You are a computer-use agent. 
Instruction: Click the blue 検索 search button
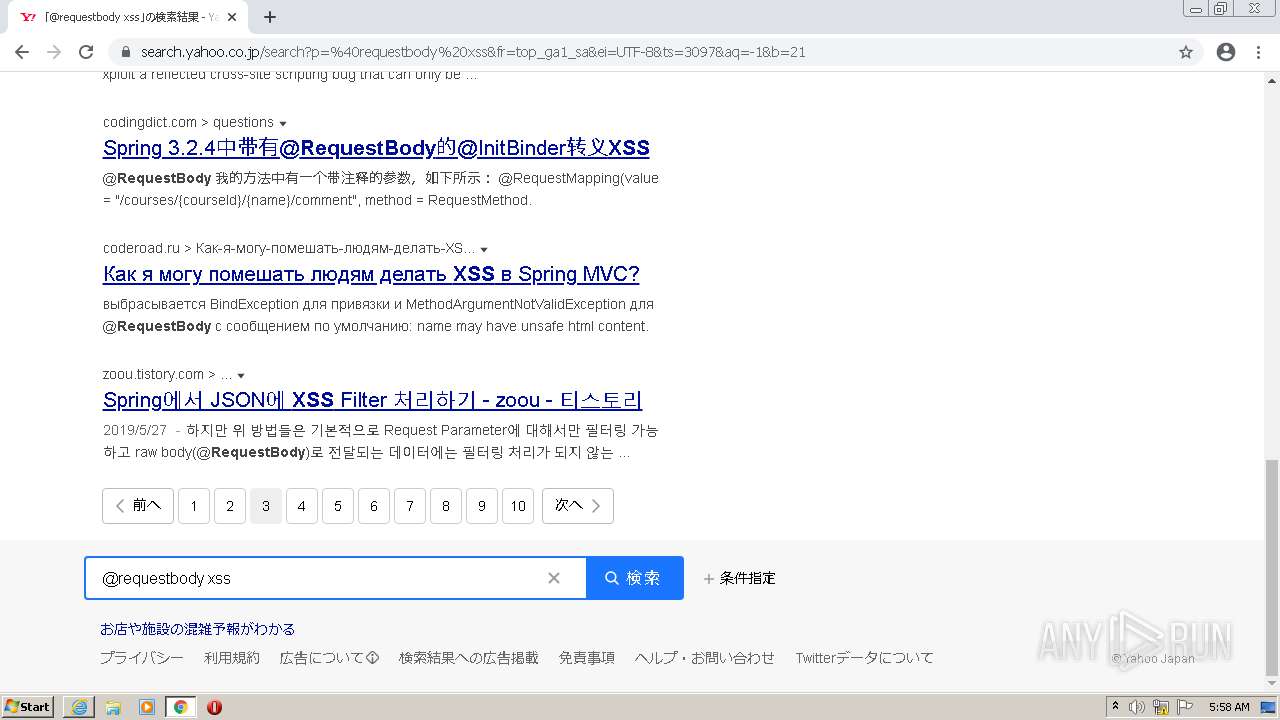pyautogui.click(x=634, y=578)
